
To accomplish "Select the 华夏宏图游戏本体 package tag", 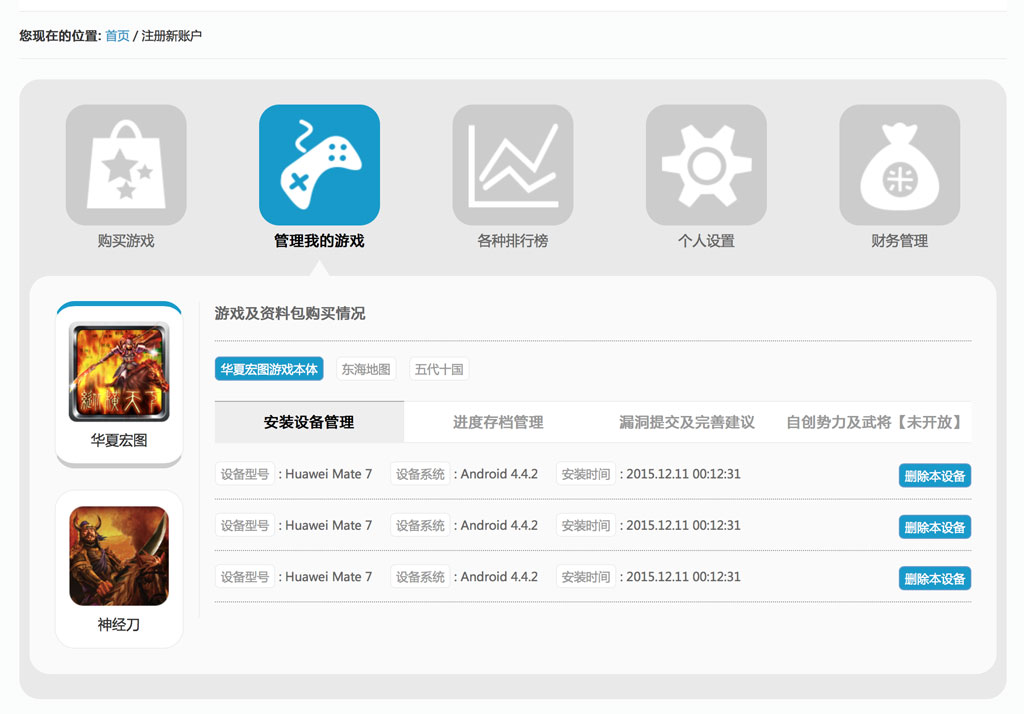I will tap(269, 369).
